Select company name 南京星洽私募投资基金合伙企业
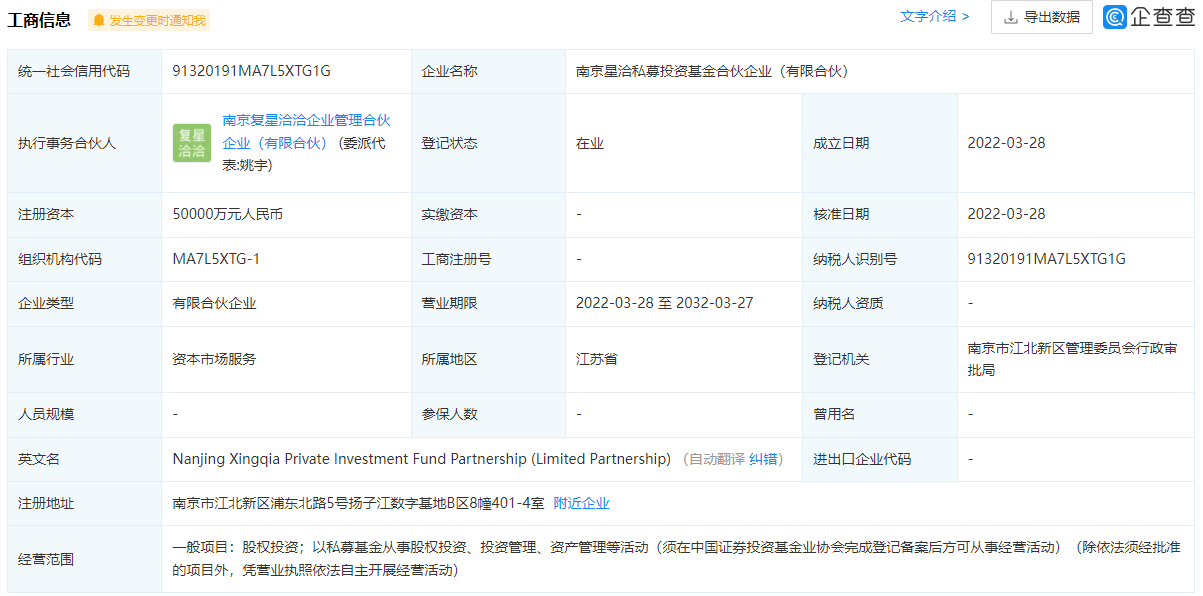This screenshot has height=596, width=1203. (711, 71)
